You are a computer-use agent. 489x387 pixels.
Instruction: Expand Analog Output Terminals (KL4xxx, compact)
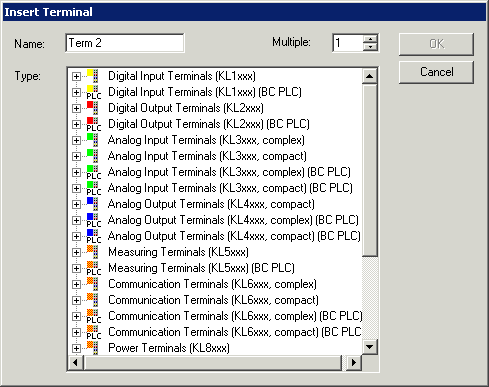point(76,204)
